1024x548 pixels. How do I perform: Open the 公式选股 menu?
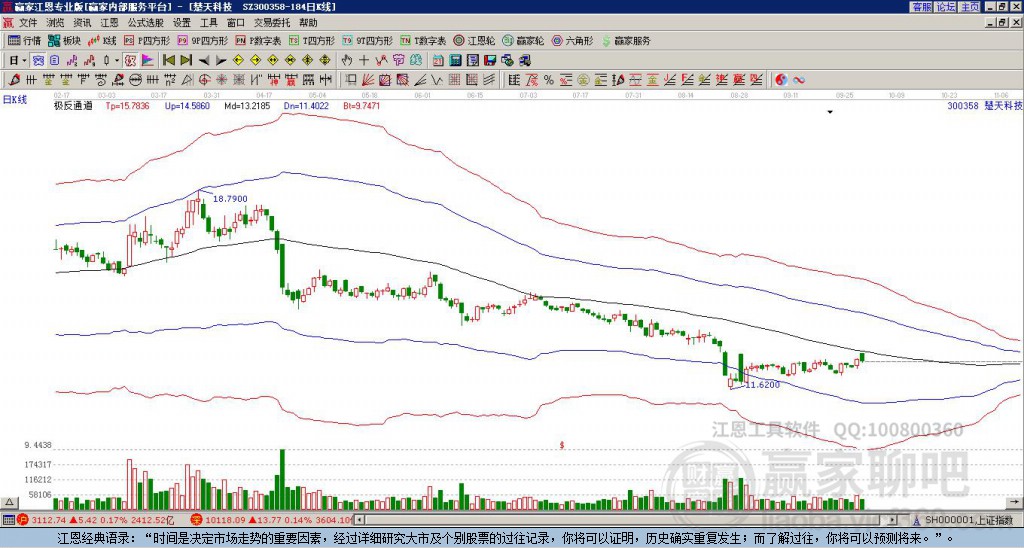pyautogui.click(x=146, y=23)
